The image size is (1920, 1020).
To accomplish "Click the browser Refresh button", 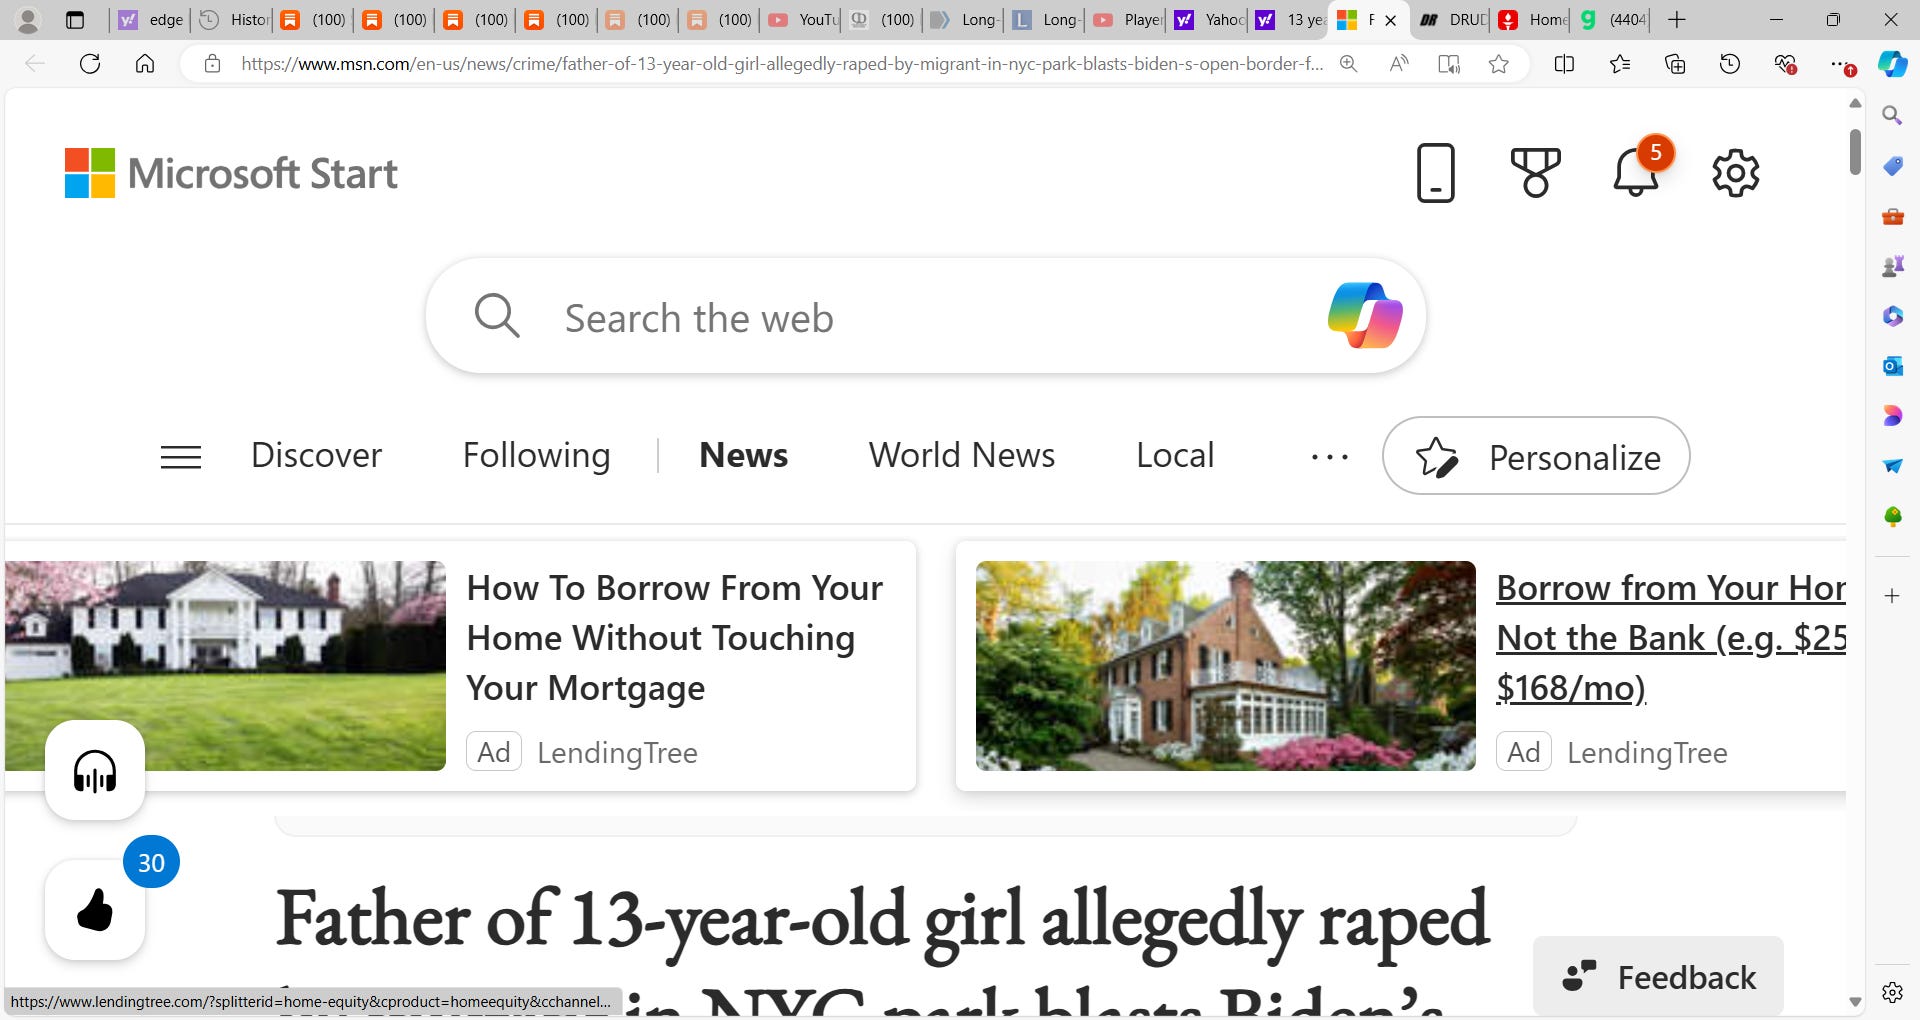I will pos(90,64).
